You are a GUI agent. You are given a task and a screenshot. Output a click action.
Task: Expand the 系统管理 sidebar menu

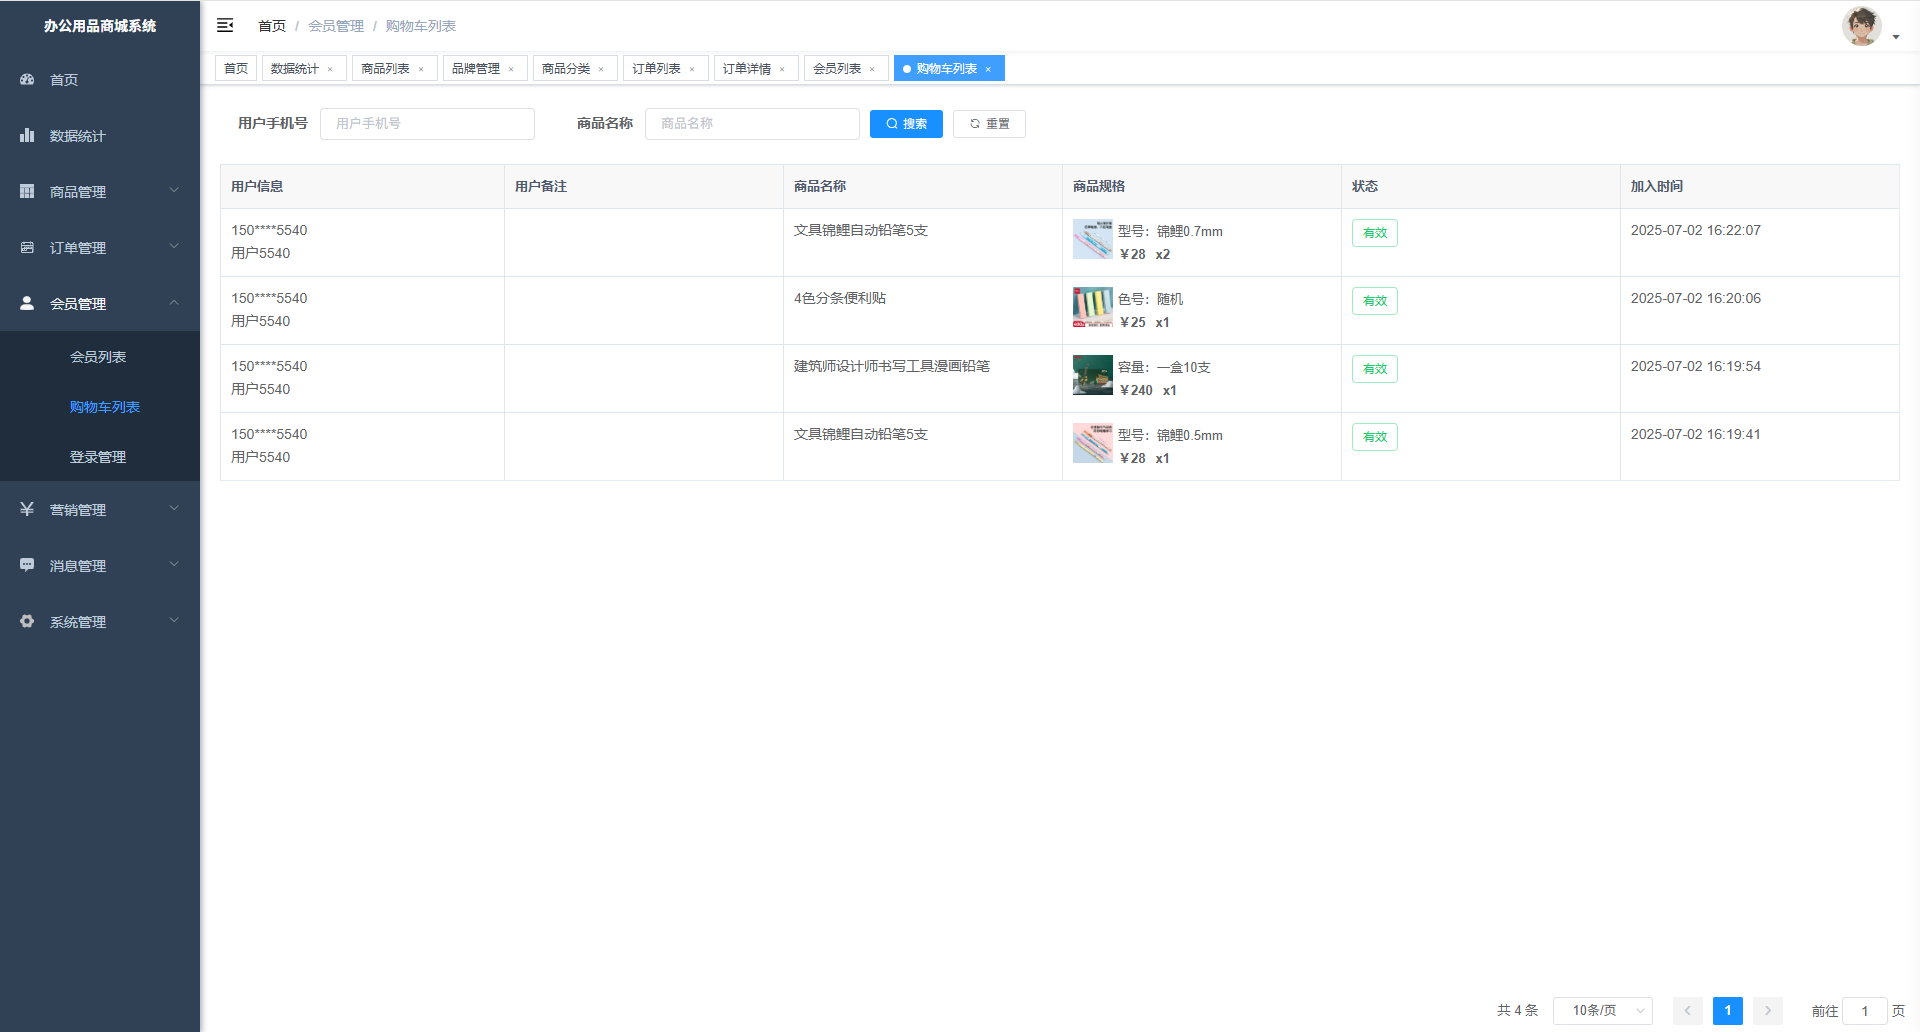(99, 621)
